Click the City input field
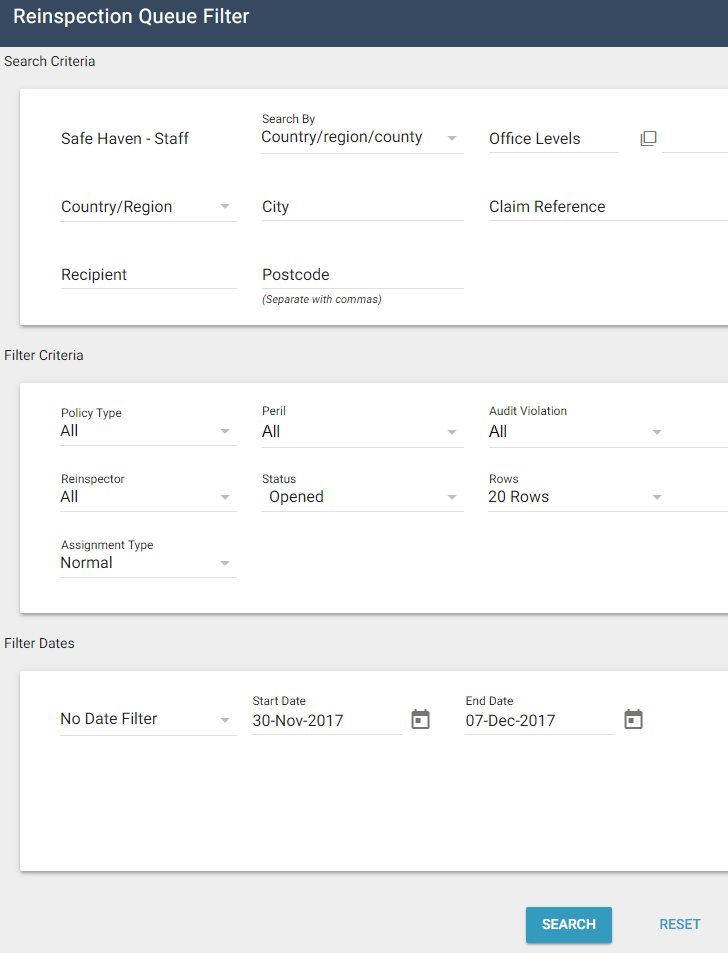Screen dimensions: 728x953 click(x=361, y=207)
